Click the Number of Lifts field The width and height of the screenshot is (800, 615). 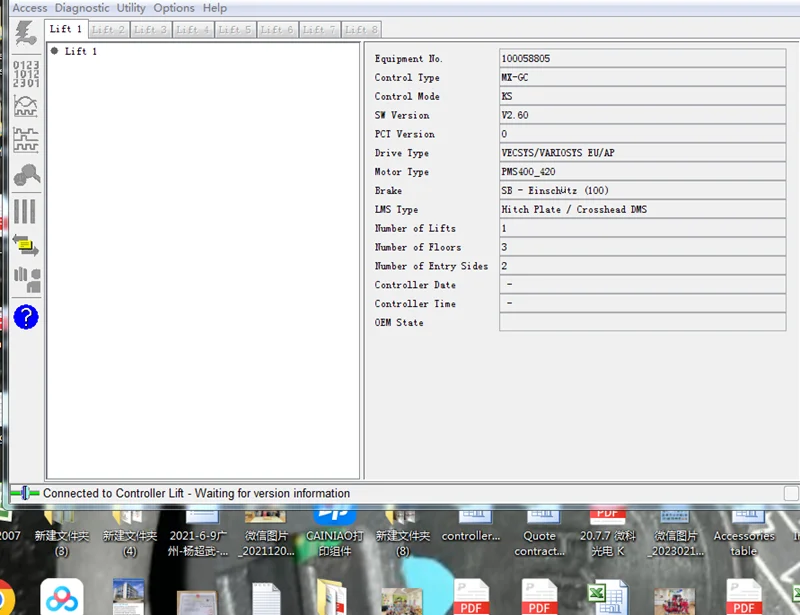click(x=642, y=228)
